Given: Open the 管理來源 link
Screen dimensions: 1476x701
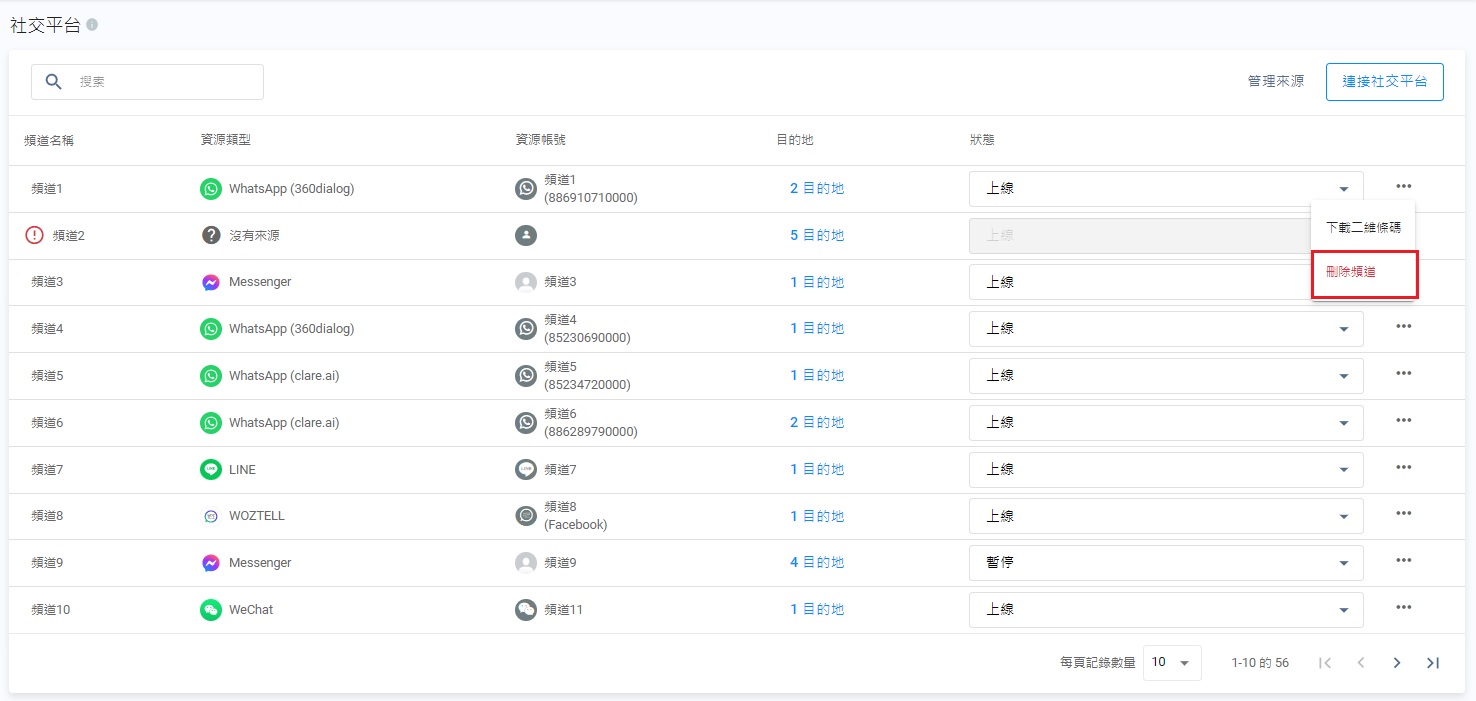Looking at the screenshot, I should pyautogui.click(x=1275, y=82).
